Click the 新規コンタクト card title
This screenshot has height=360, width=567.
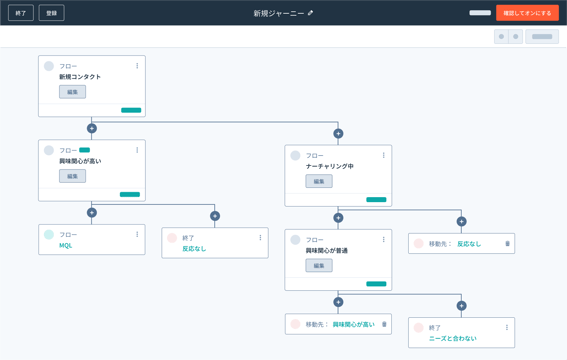pos(80,77)
